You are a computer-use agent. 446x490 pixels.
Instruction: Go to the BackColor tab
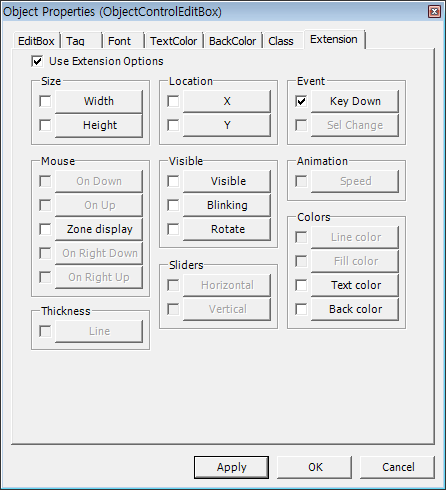pos(233,41)
